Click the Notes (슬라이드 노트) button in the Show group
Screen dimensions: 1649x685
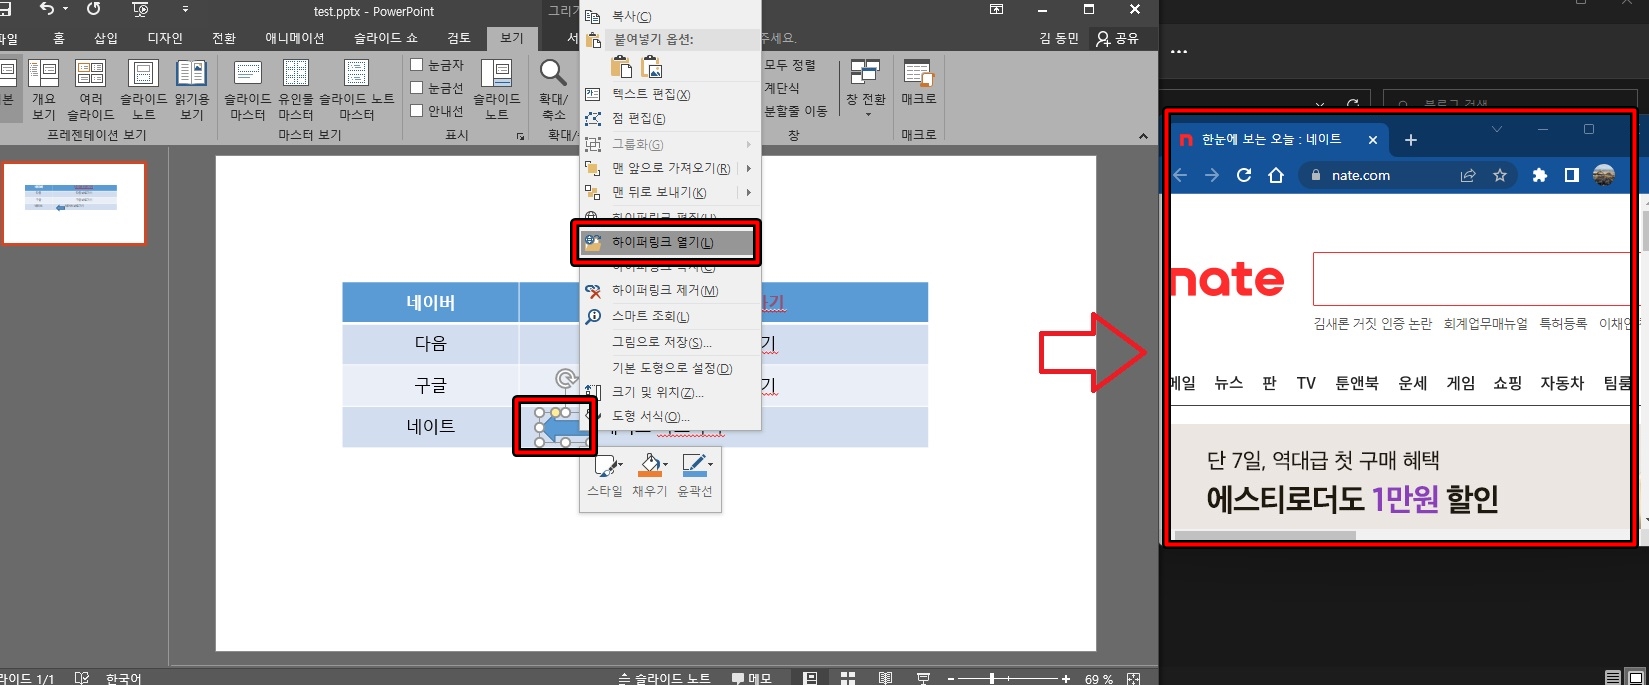tap(496, 89)
